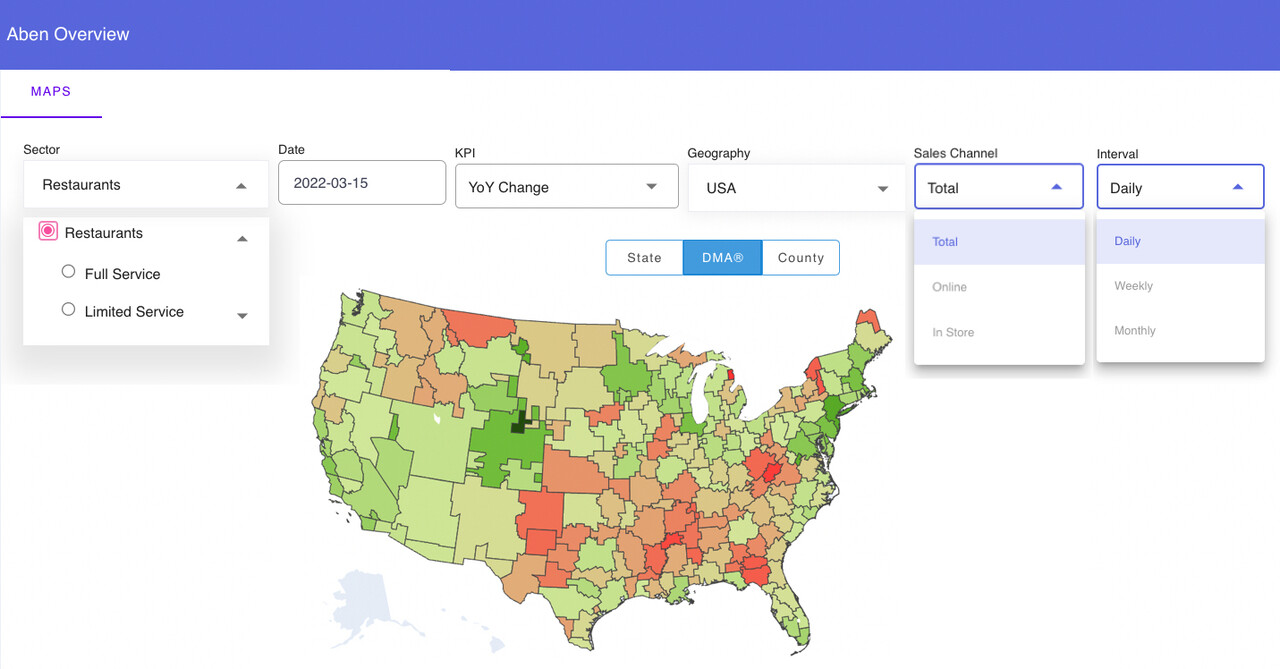1280x669 pixels.
Task: Click the KPI dropdown arrow
Action: tap(651, 186)
